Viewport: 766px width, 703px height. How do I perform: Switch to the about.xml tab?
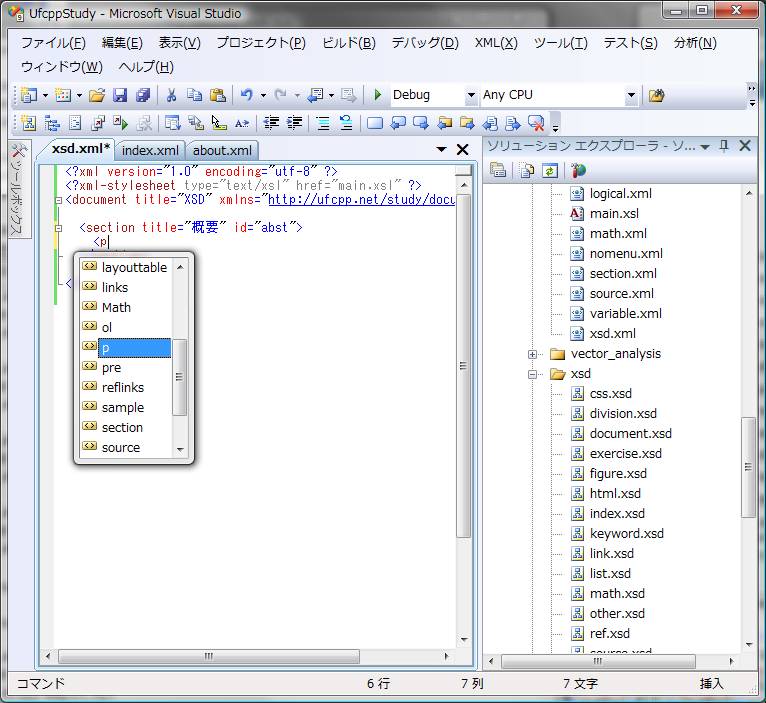(222, 150)
